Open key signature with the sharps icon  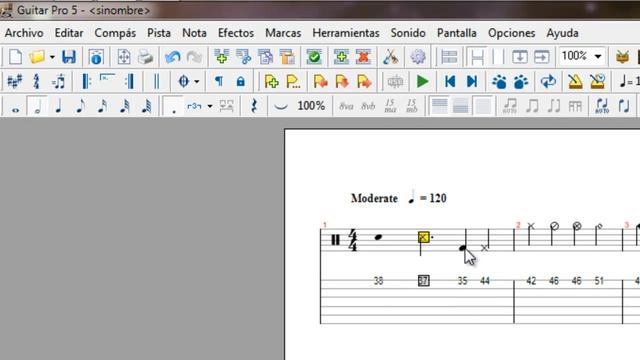pyautogui.click(x=15, y=81)
